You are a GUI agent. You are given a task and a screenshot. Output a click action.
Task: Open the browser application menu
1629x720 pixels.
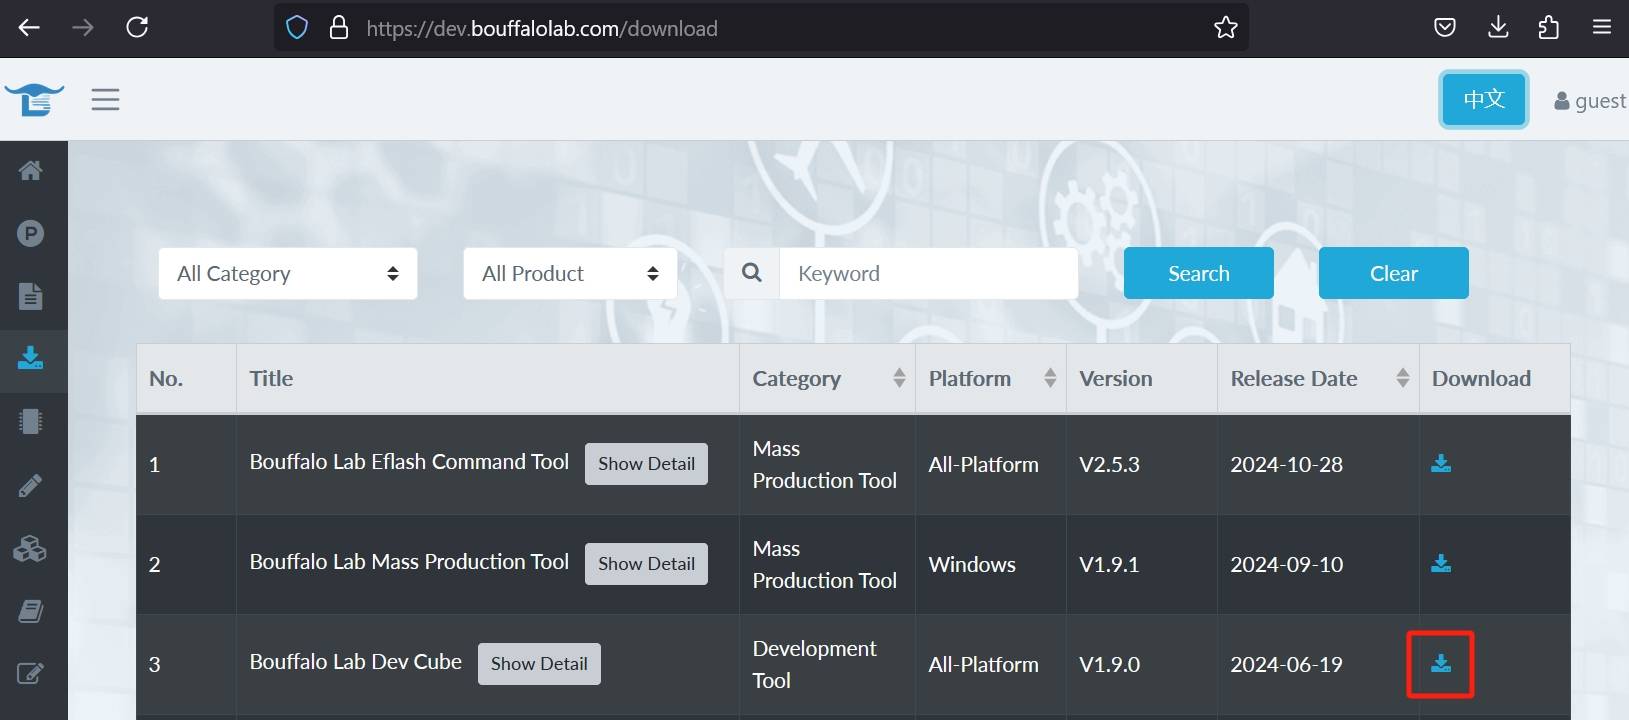pos(1602,28)
